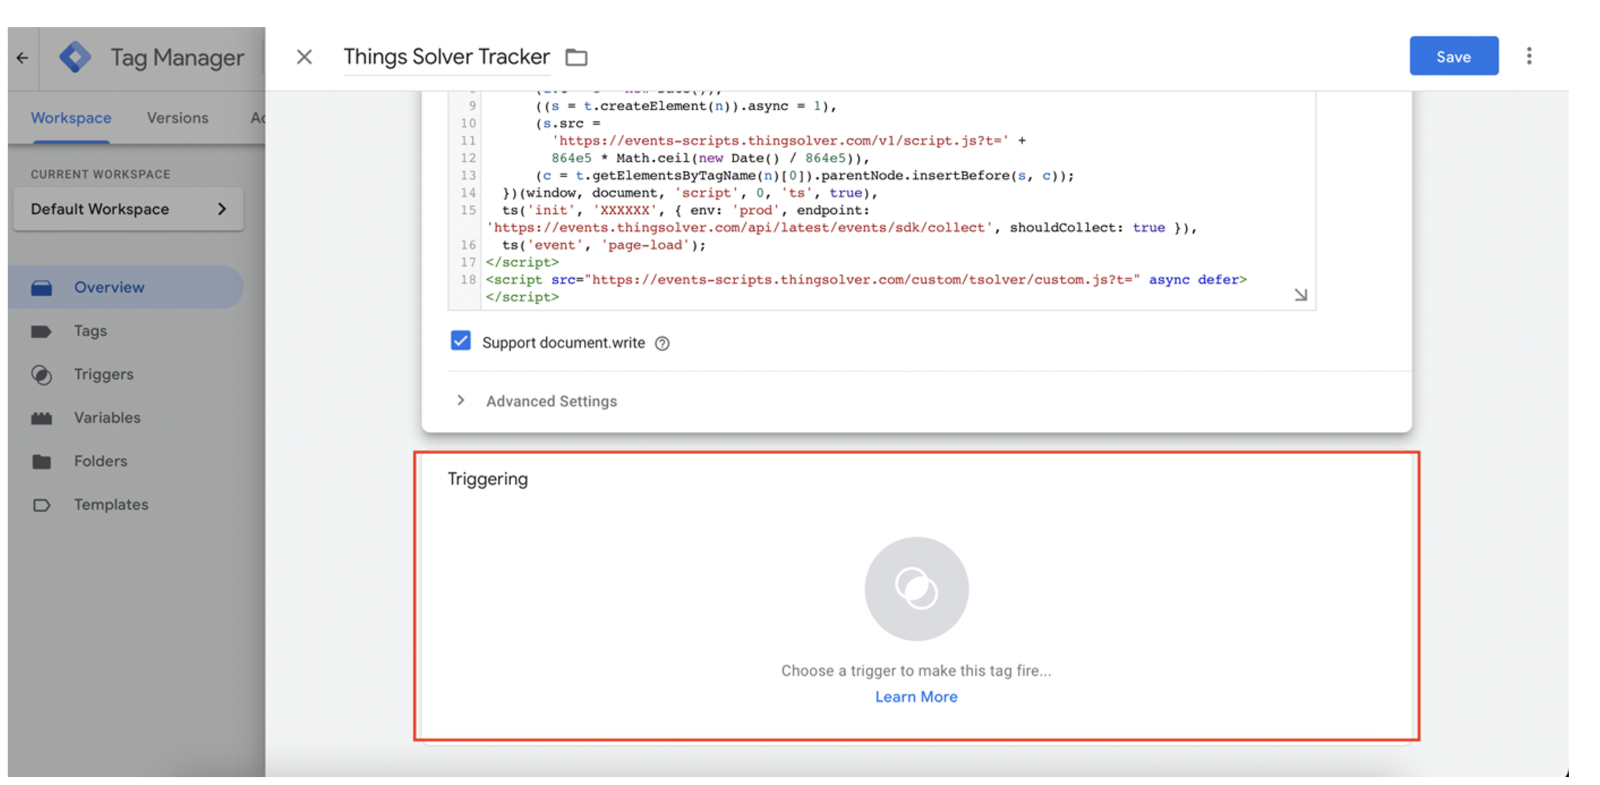Click the folder icon next to tag name
The width and height of the screenshot is (1600, 785).
tap(576, 58)
